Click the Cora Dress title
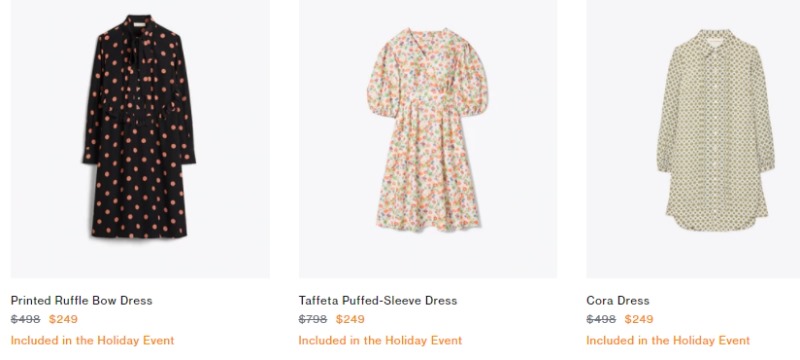Image resolution: width=800 pixels, height=360 pixels. click(618, 300)
